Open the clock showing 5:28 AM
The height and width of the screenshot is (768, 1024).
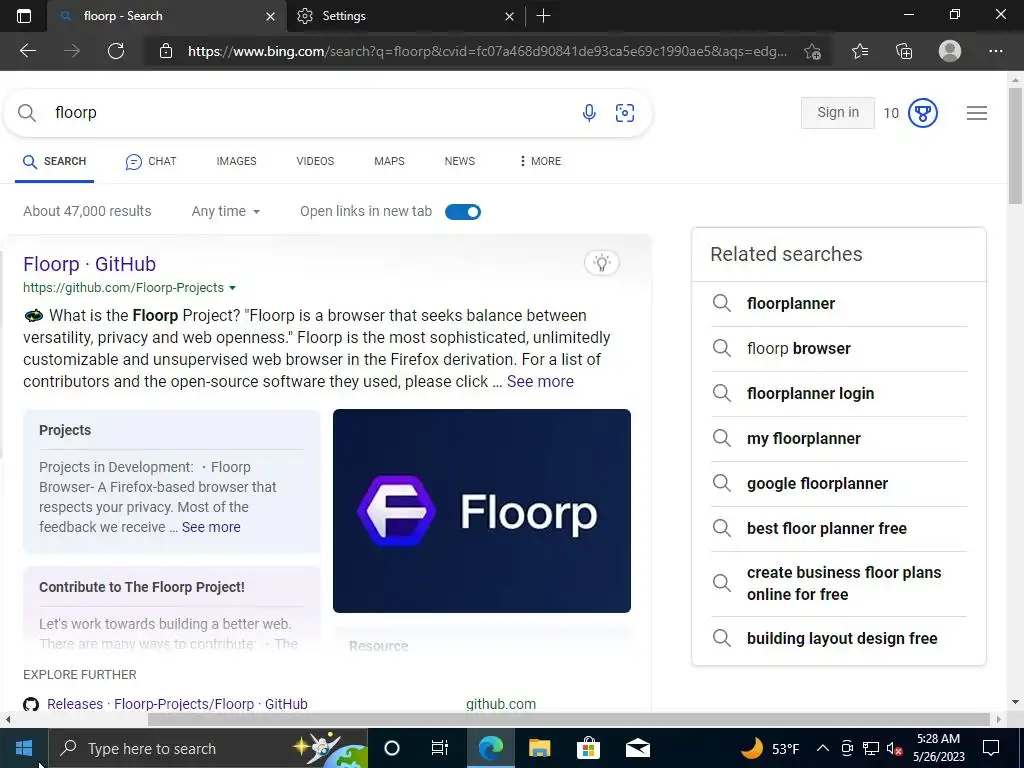(938, 748)
